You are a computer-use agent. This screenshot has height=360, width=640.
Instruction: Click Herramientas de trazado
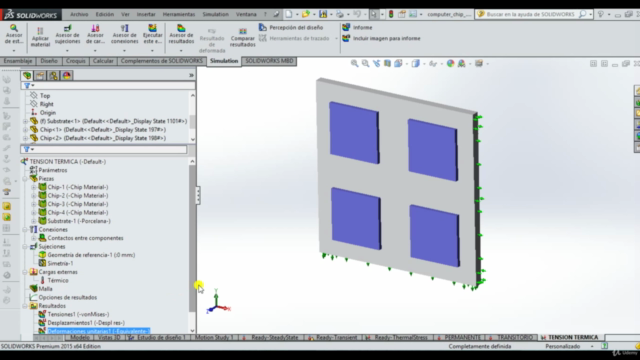click(x=294, y=38)
